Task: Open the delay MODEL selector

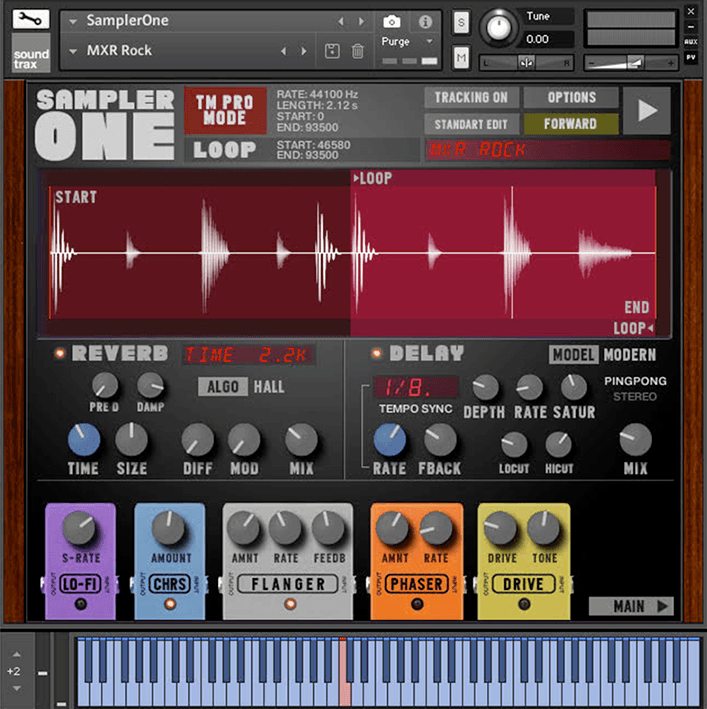Action: tap(574, 355)
